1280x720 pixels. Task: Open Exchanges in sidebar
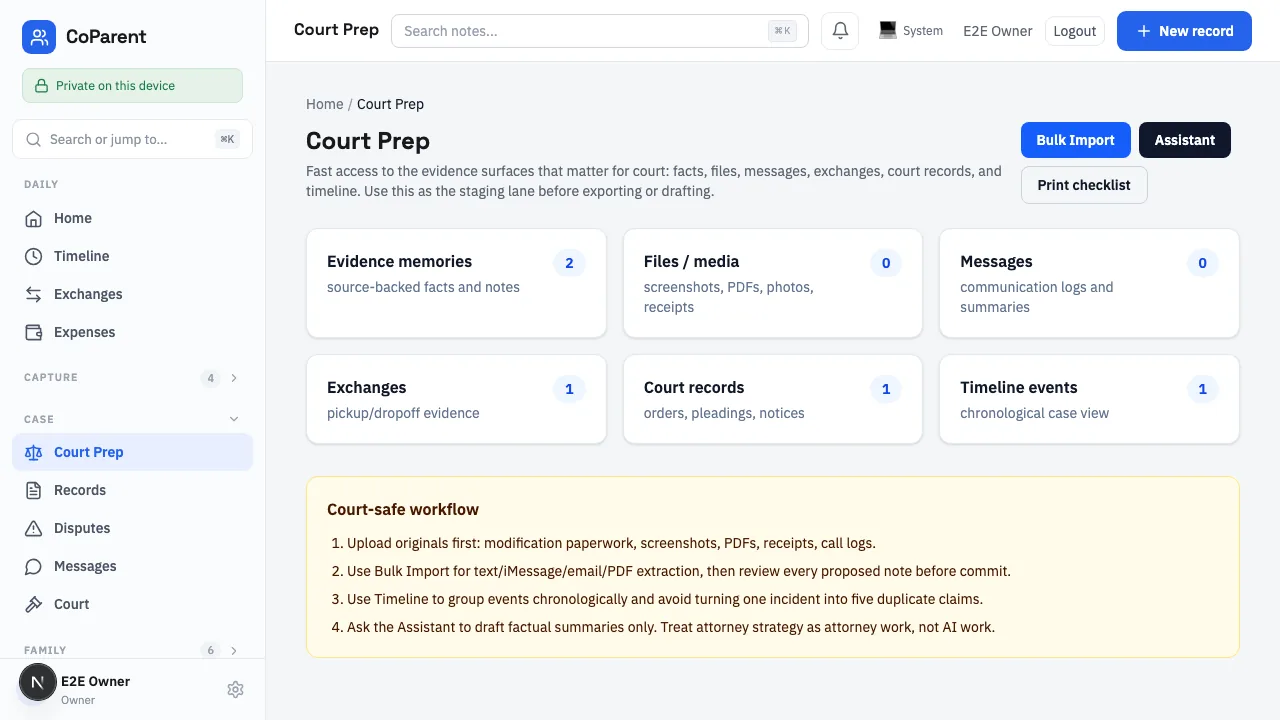click(x=132, y=294)
